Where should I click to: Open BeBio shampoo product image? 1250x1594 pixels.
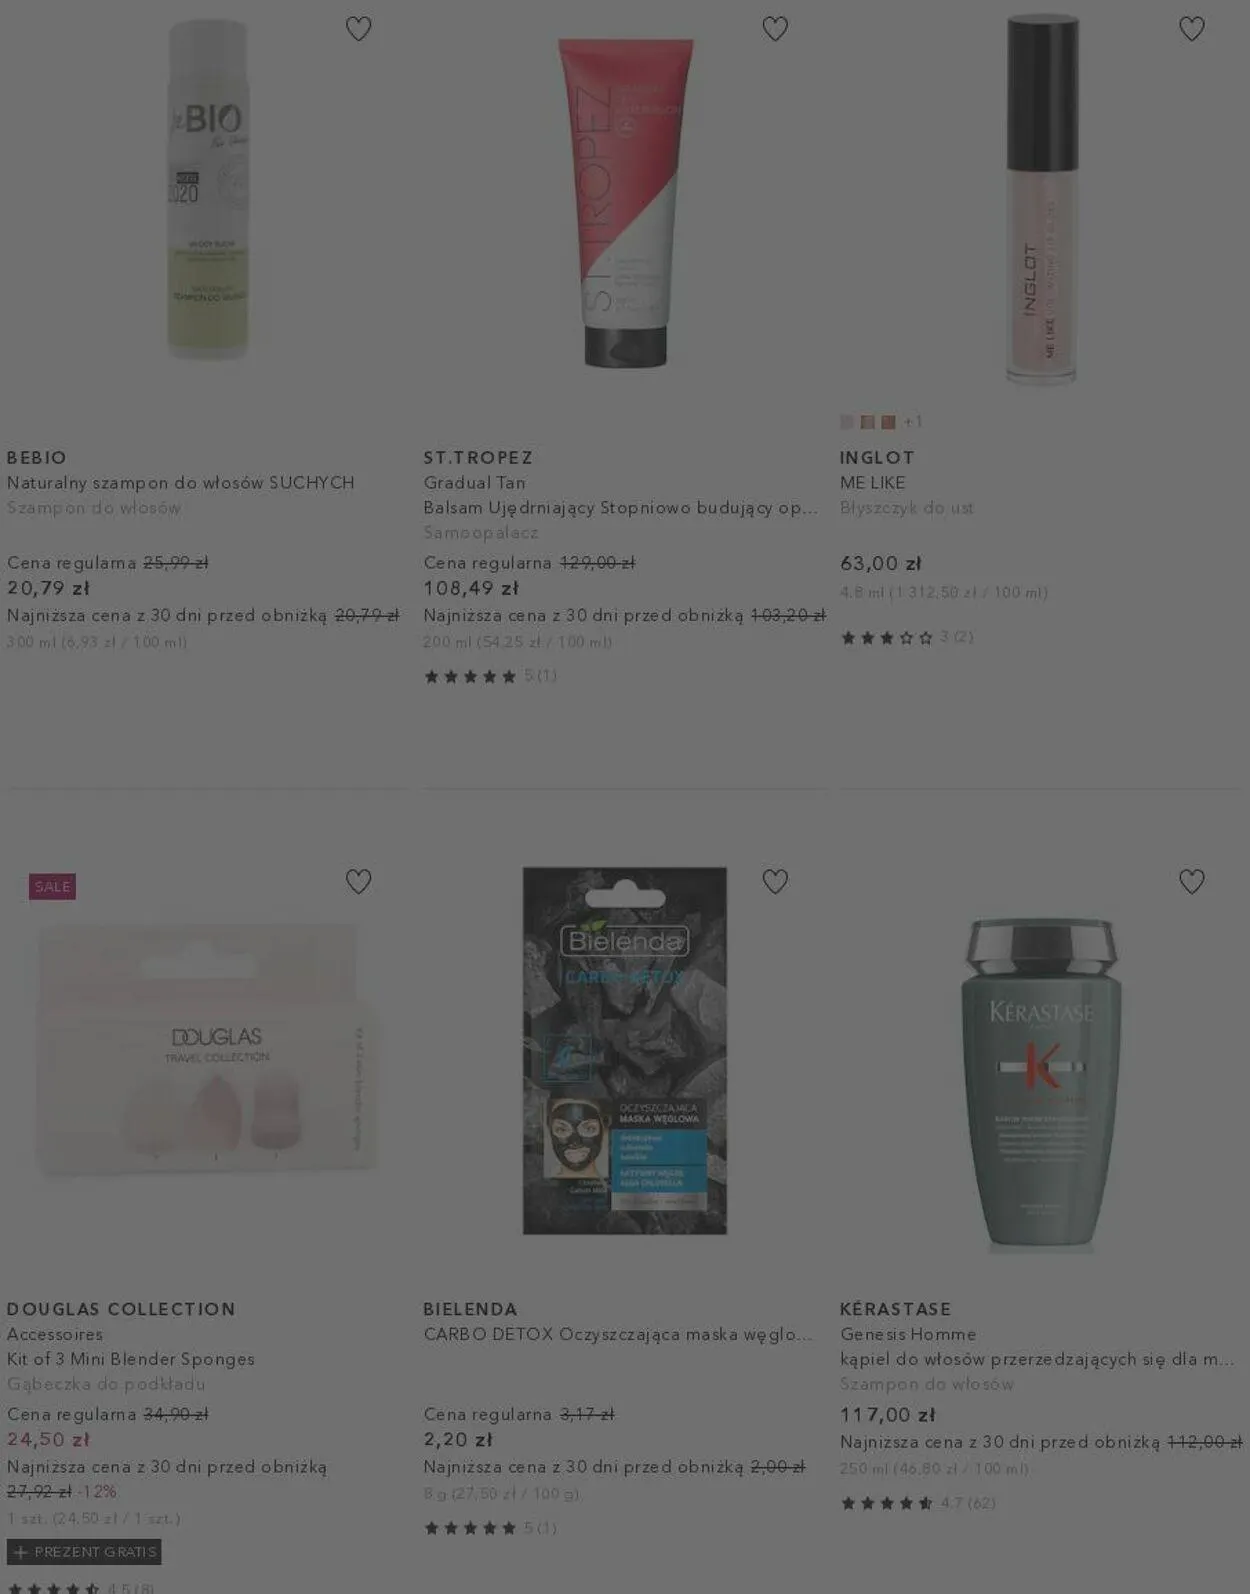(208, 190)
